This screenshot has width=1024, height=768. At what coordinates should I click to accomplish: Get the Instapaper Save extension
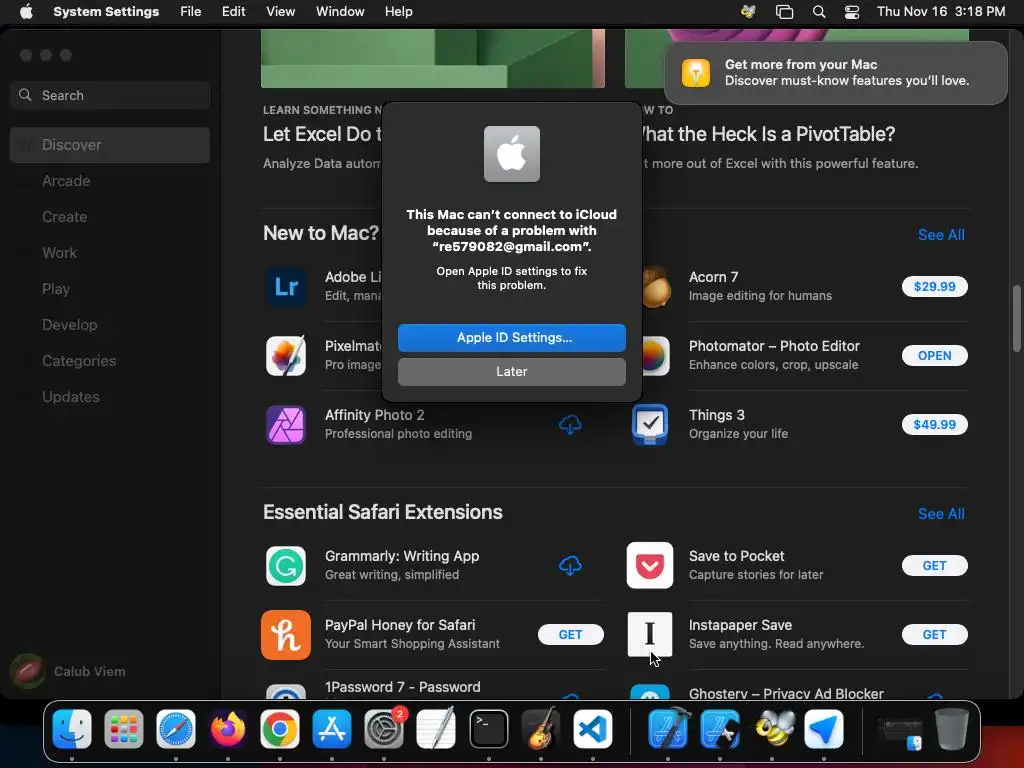[935, 635]
